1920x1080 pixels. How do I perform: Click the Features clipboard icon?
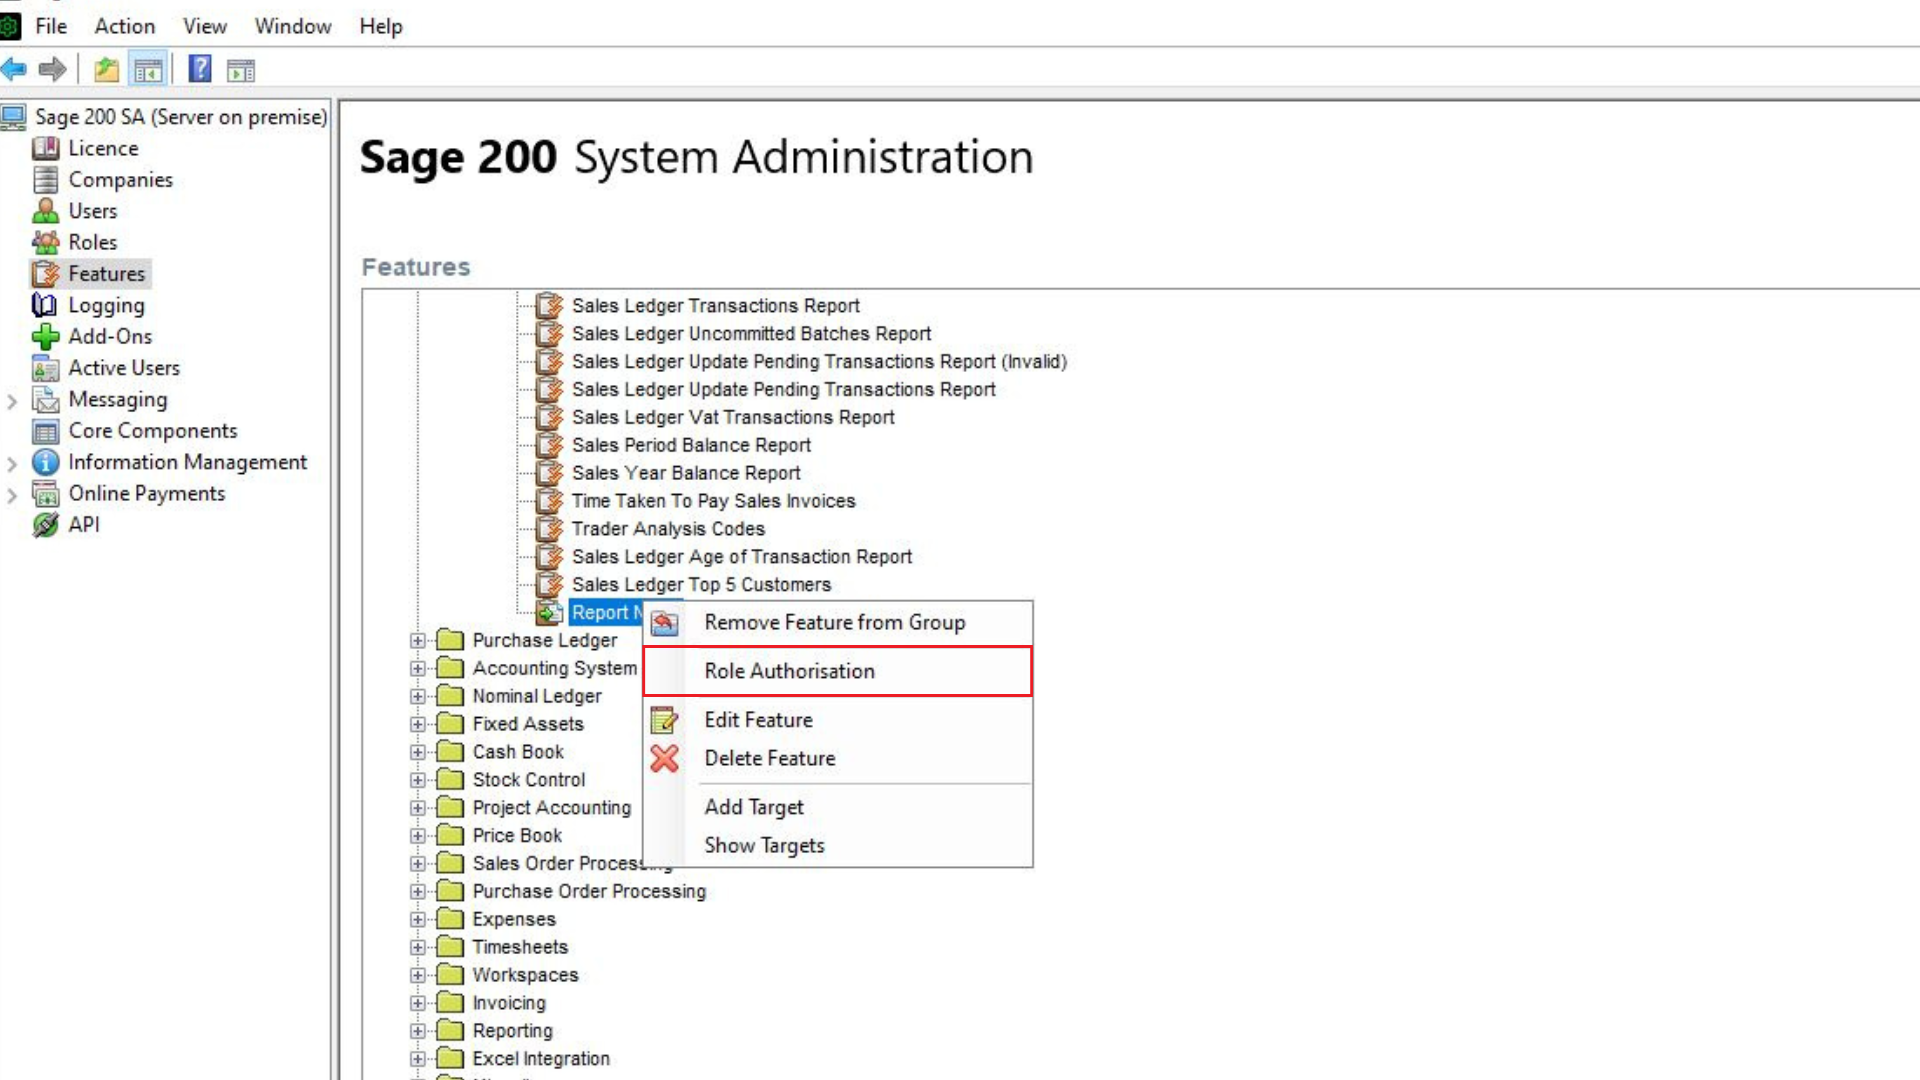click(x=46, y=273)
